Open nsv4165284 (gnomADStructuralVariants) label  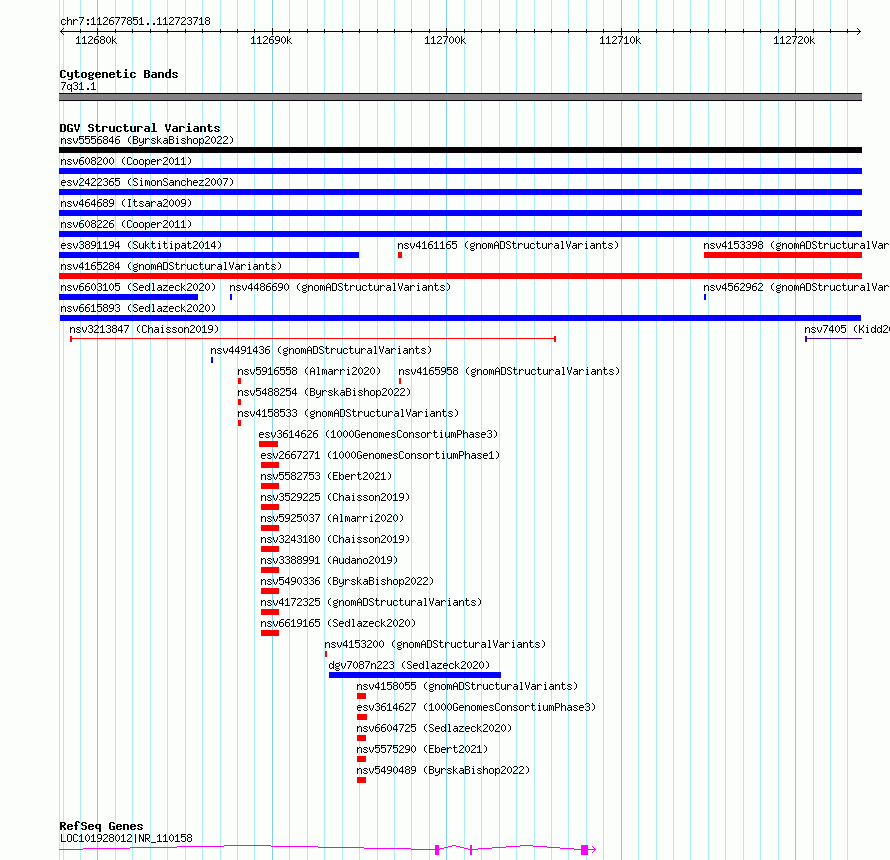(171, 266)
